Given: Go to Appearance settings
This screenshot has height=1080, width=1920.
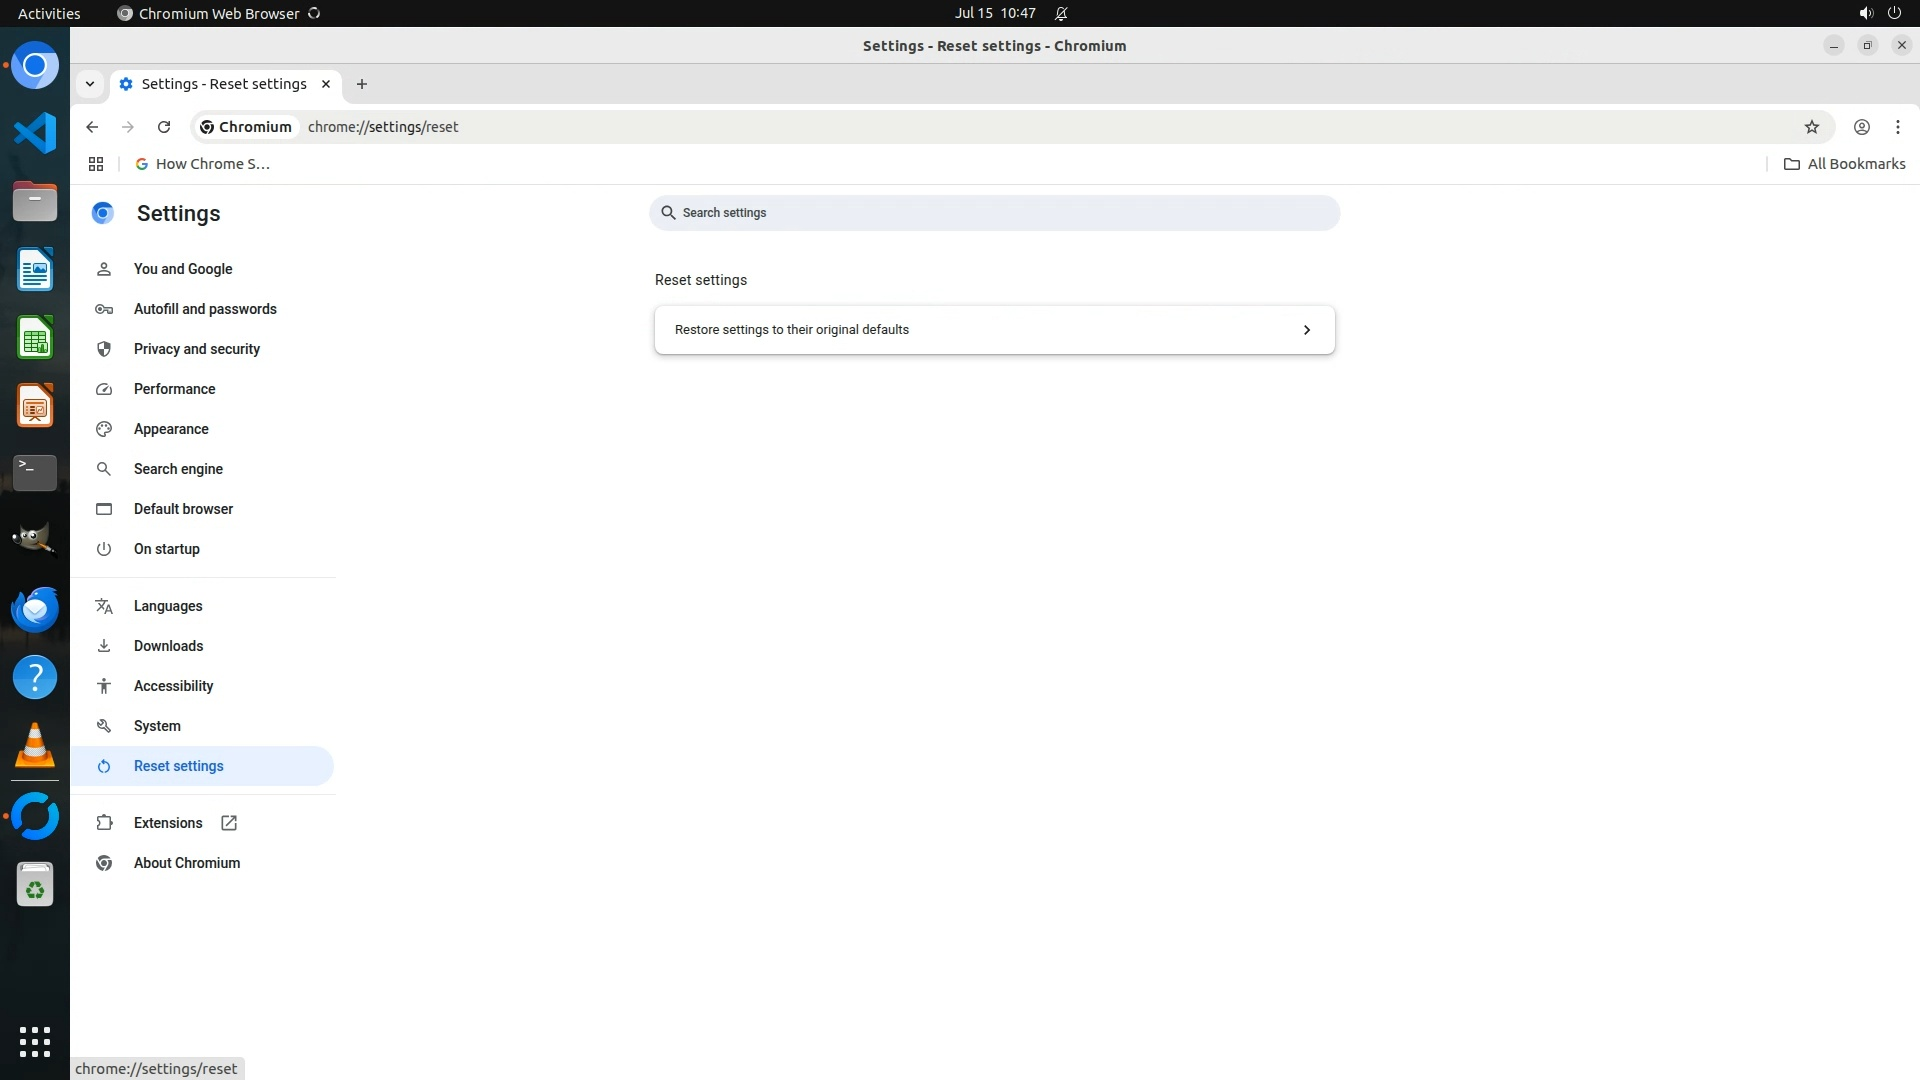Looking at the screenshot, I should (x=171, y=429).
